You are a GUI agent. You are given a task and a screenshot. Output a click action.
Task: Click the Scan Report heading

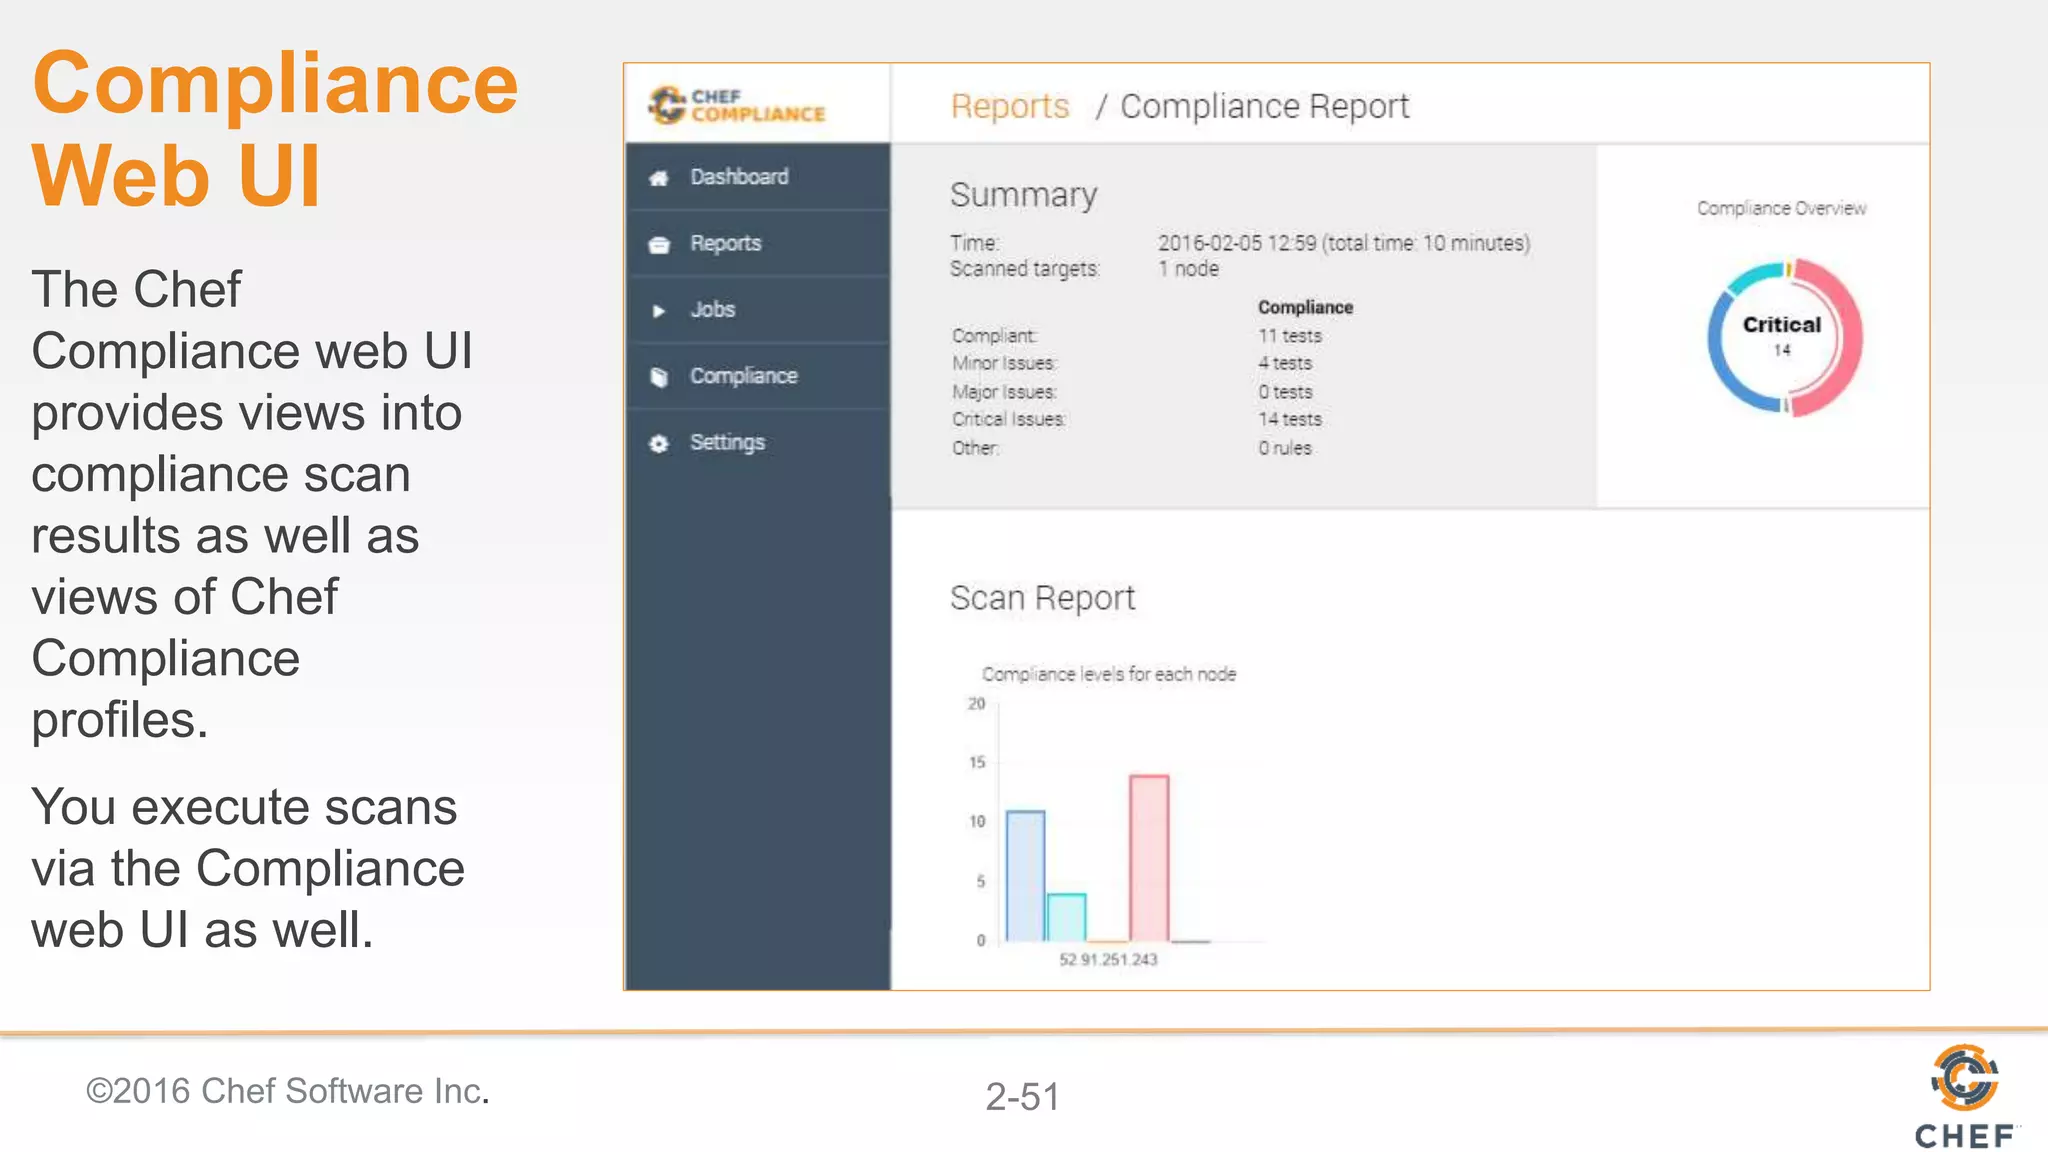pos(1042,598)
